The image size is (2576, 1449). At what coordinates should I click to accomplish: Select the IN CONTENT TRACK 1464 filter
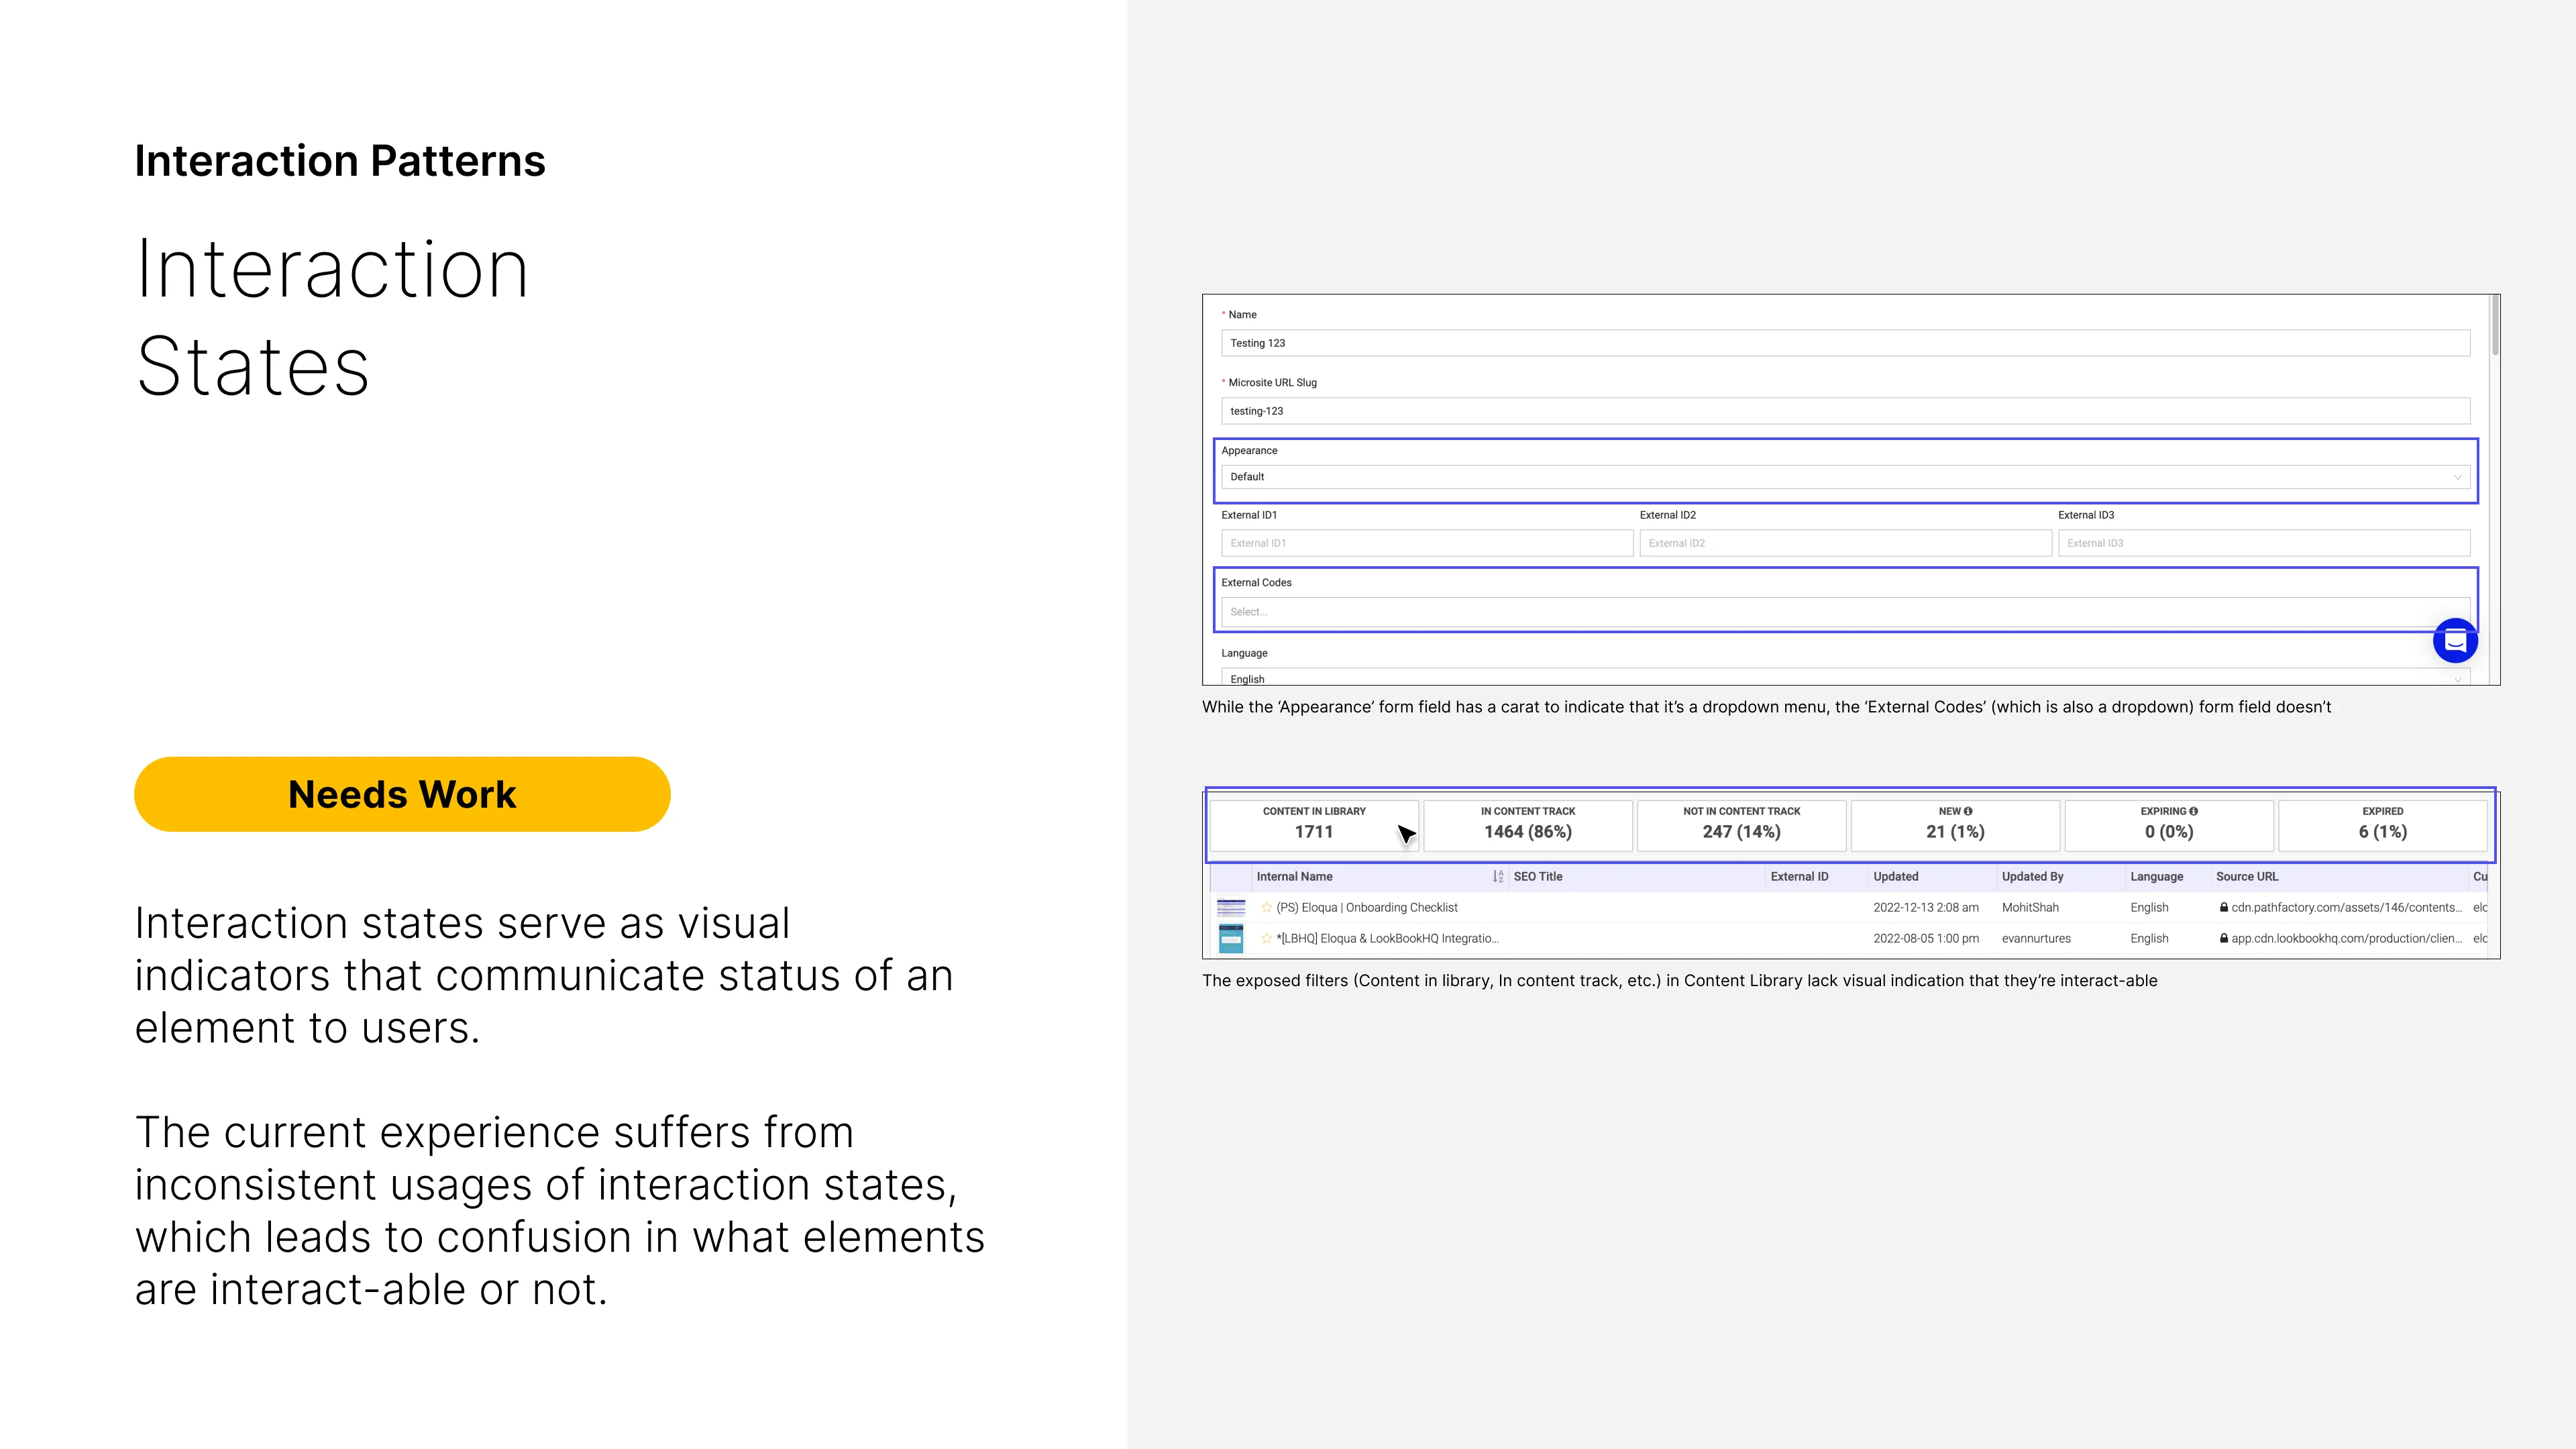pyautogui.click(x=1528, y=825)
